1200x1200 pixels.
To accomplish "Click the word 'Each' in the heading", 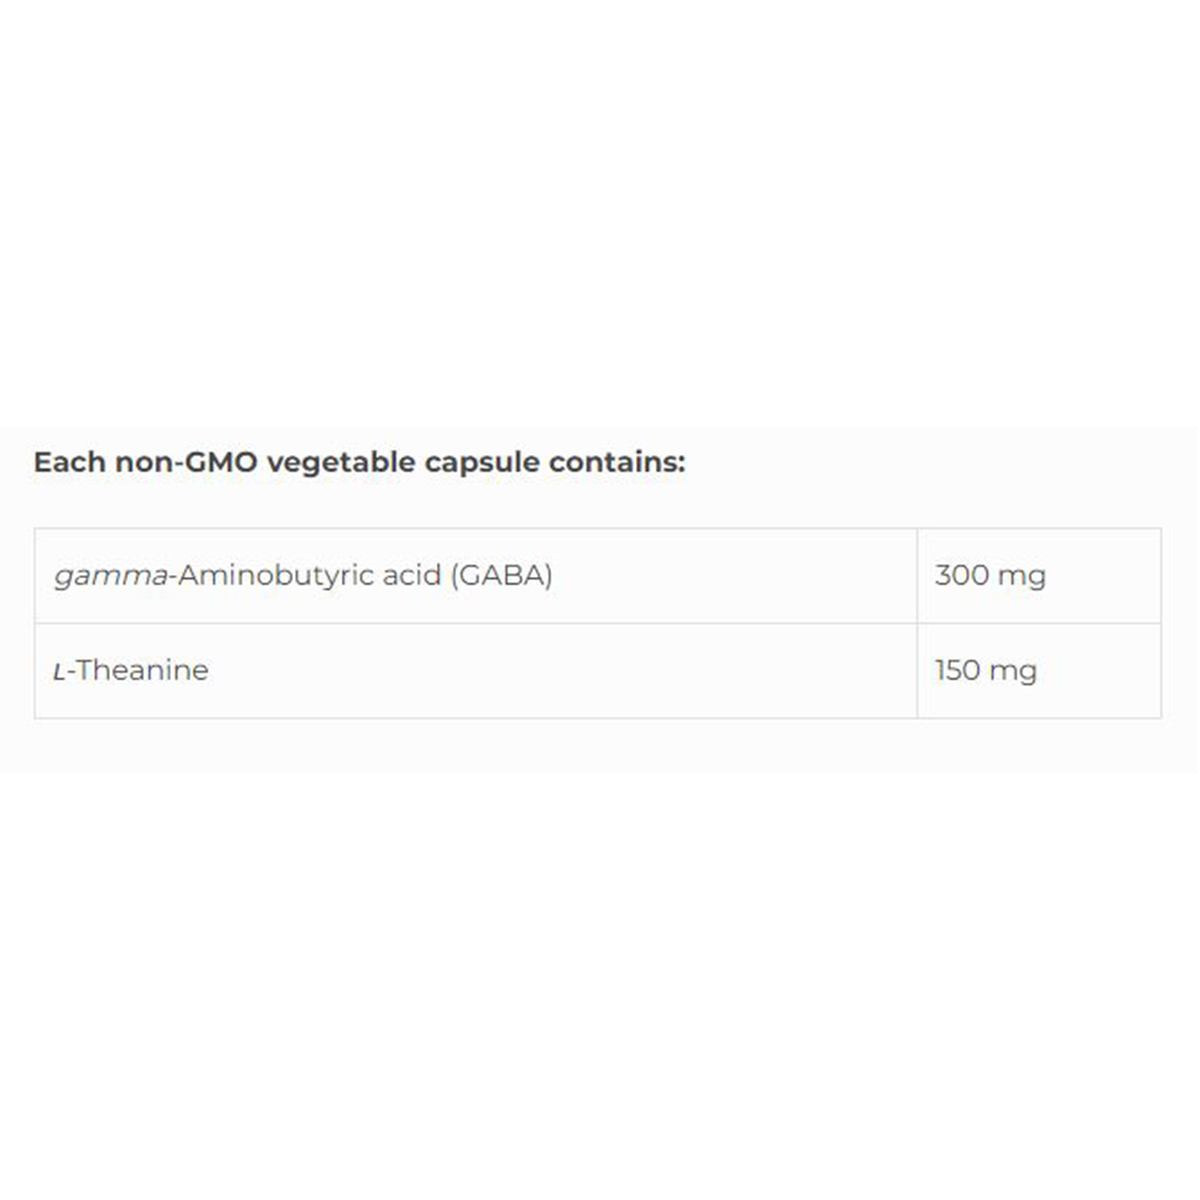I will tap(69, 462).
